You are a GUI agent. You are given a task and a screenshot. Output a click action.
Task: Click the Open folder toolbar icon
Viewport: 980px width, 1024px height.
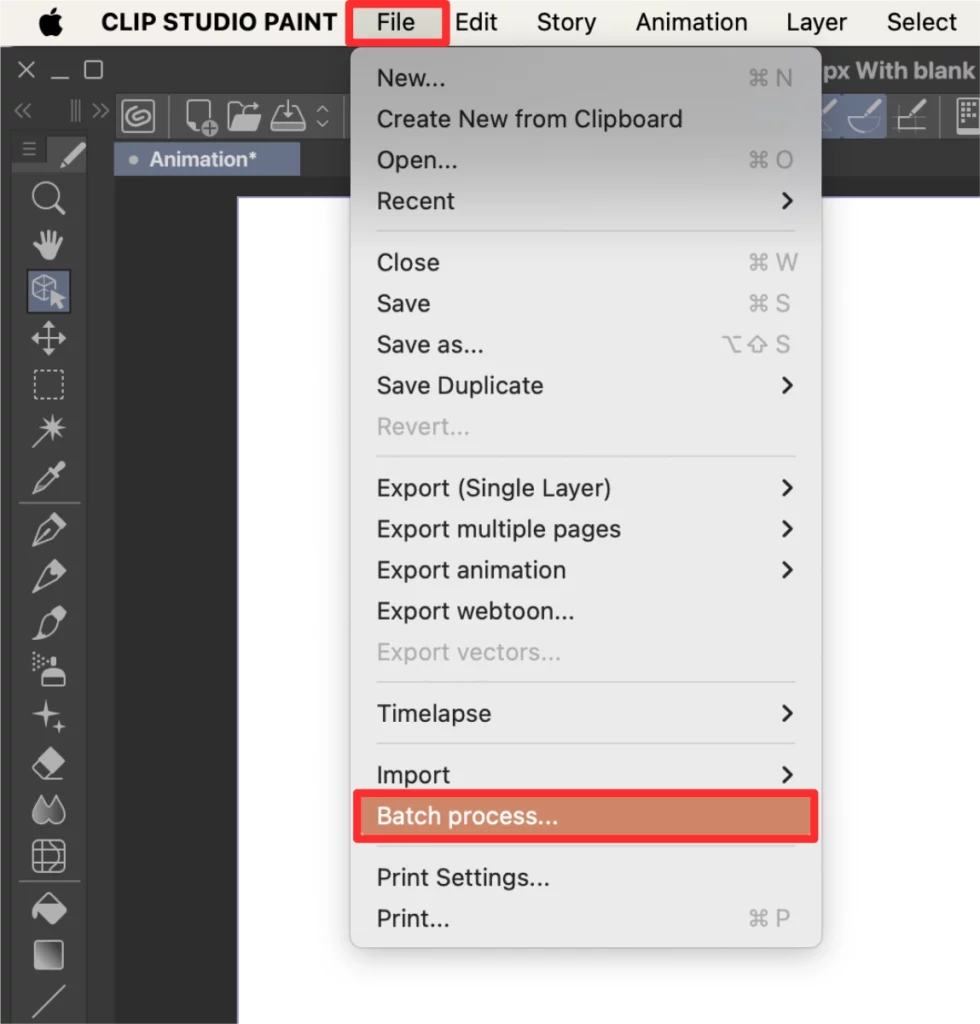tap(244, 116)
